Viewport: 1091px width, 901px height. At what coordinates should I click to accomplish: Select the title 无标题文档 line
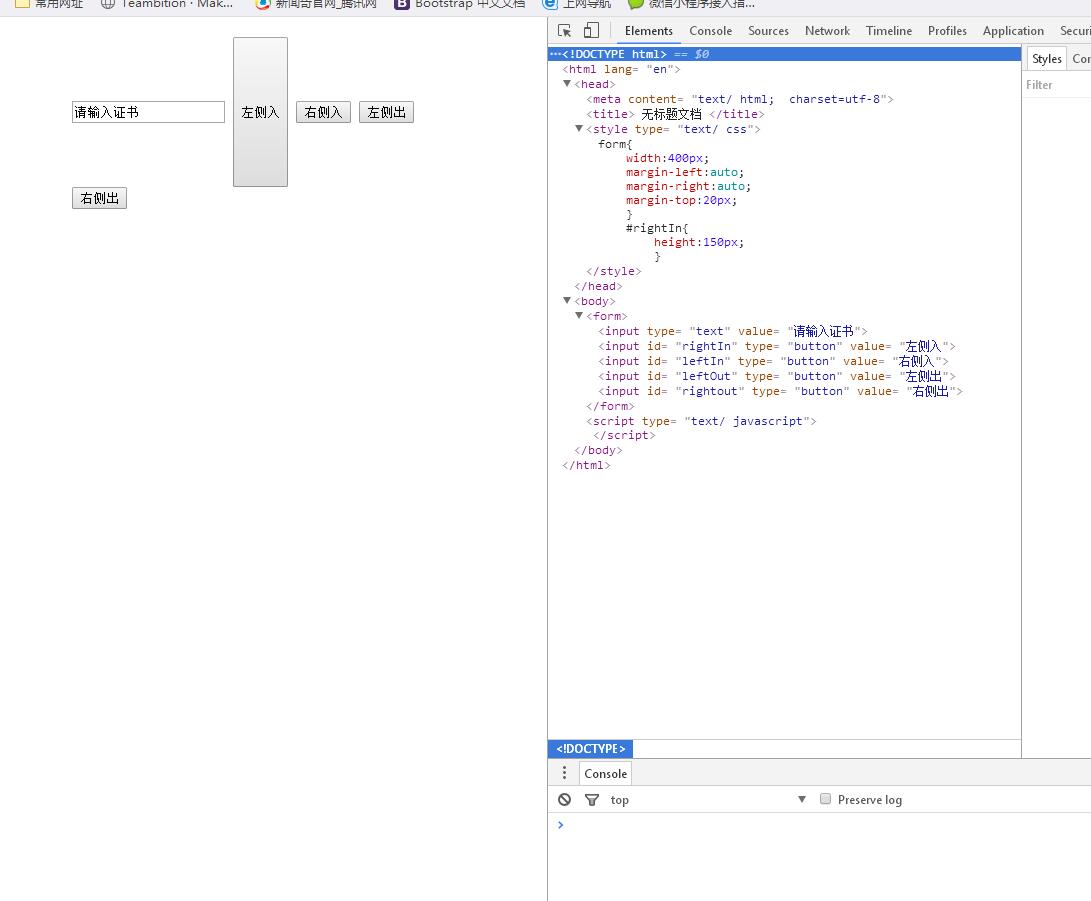pos(675,114)
